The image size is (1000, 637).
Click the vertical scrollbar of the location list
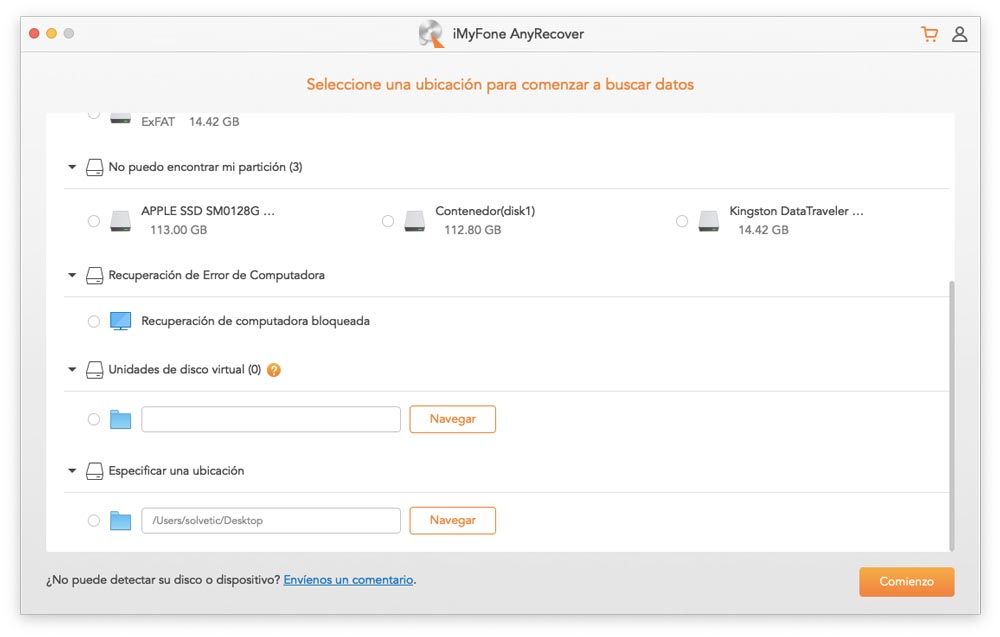(951, 414)
